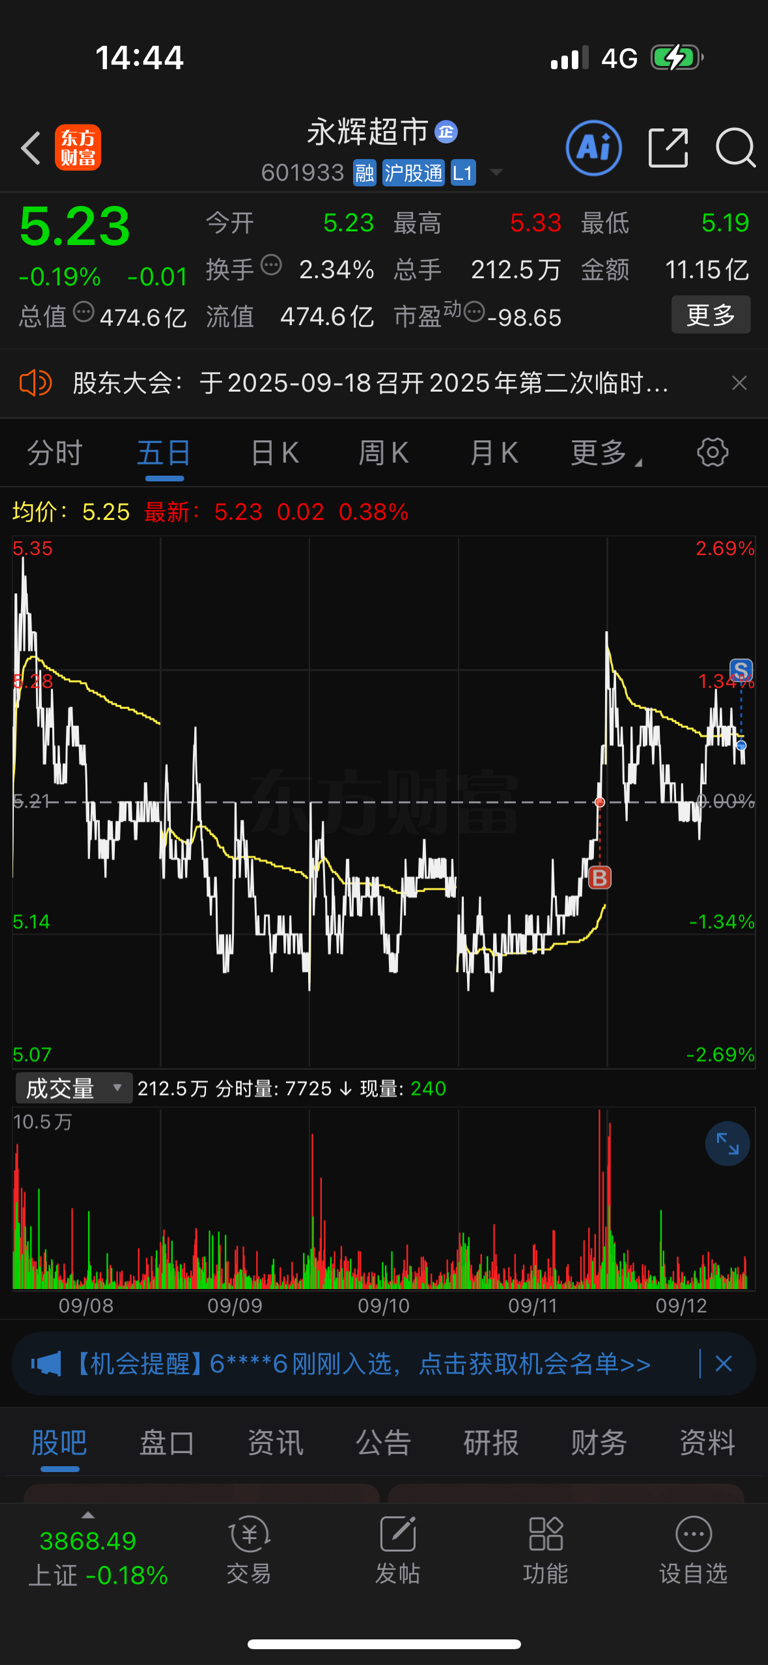Viewport: 769px width, 1665px height.
Task: Switch to 盘口 tab
Action: pyautogui.click(x=167, y=1442)
